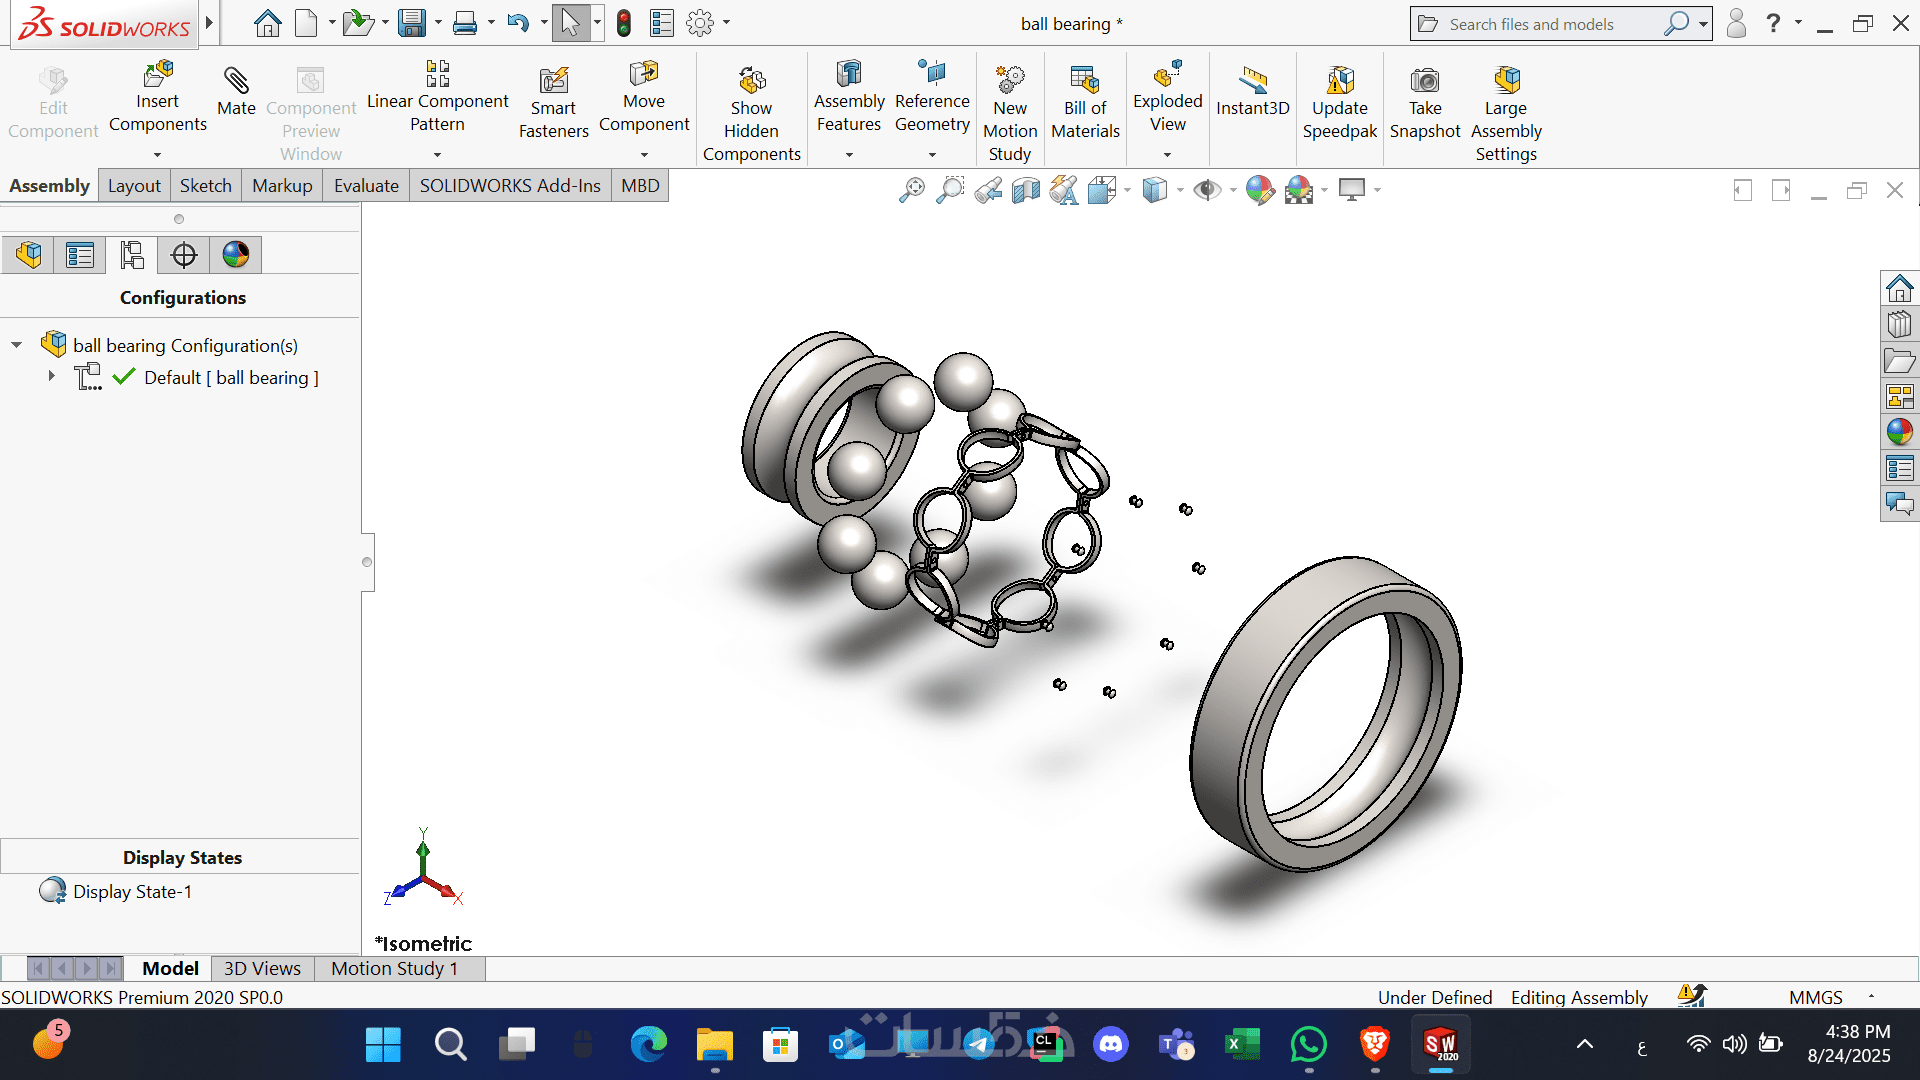Click Zoom to Fit magnifier icon
The width and height of the screenshot is (1920, 1080).
tap(911, 190)
